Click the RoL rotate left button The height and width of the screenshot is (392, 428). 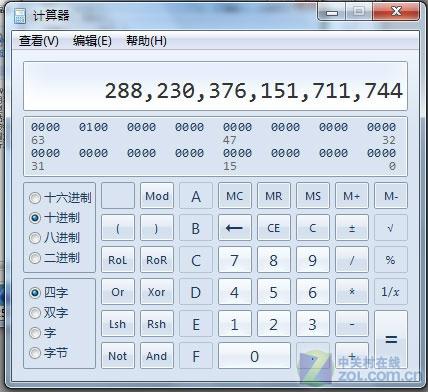(x=118, y=260)
